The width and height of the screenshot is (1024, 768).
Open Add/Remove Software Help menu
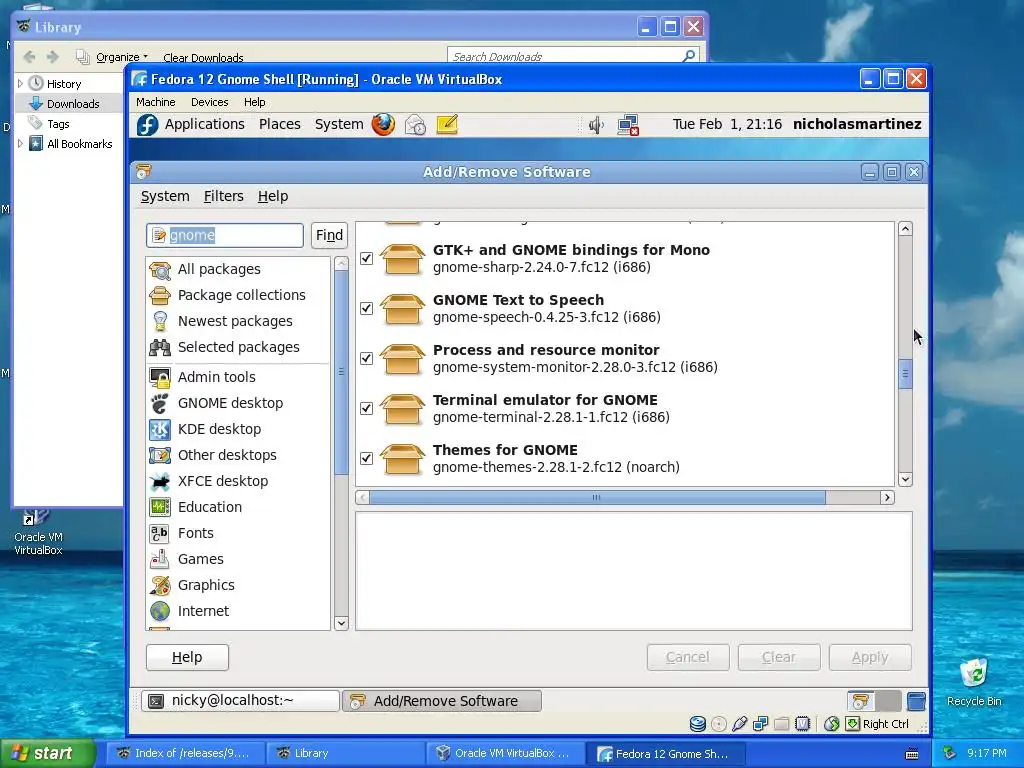click(x=273, y=196)
